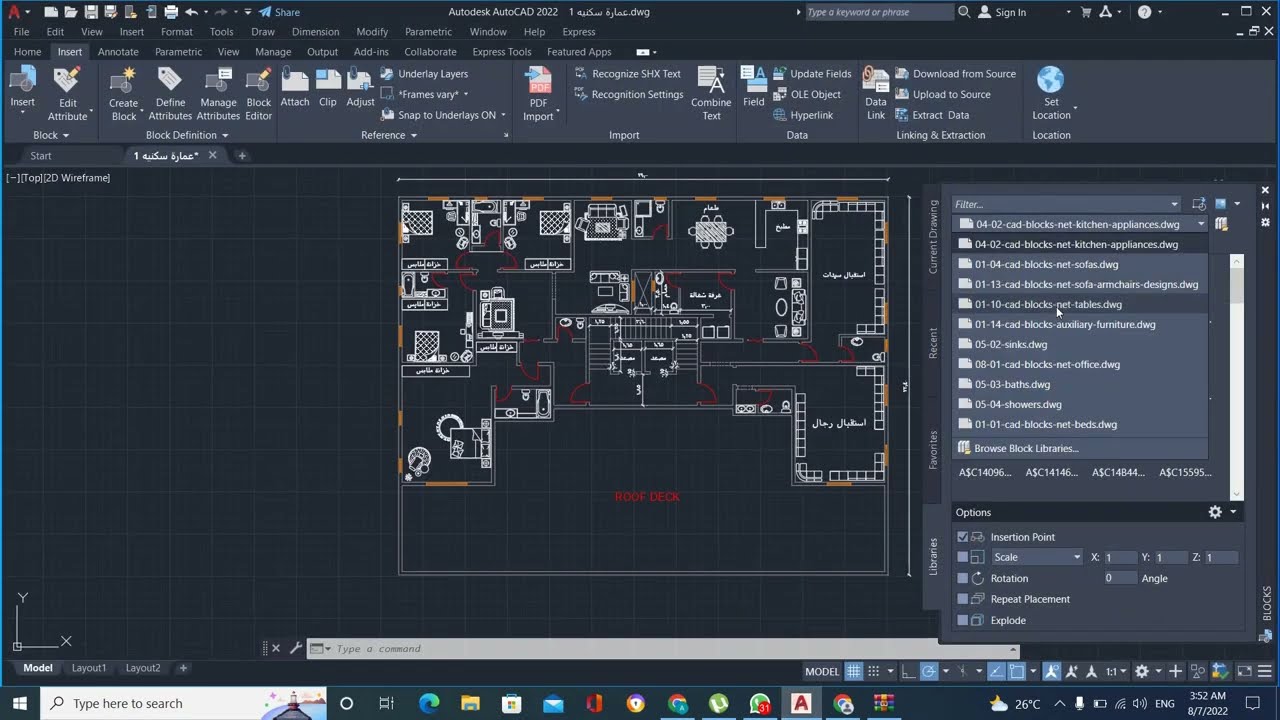1280x720 pixels.
Task: Open the Insert block tool in ribbon
Action: 22,88
